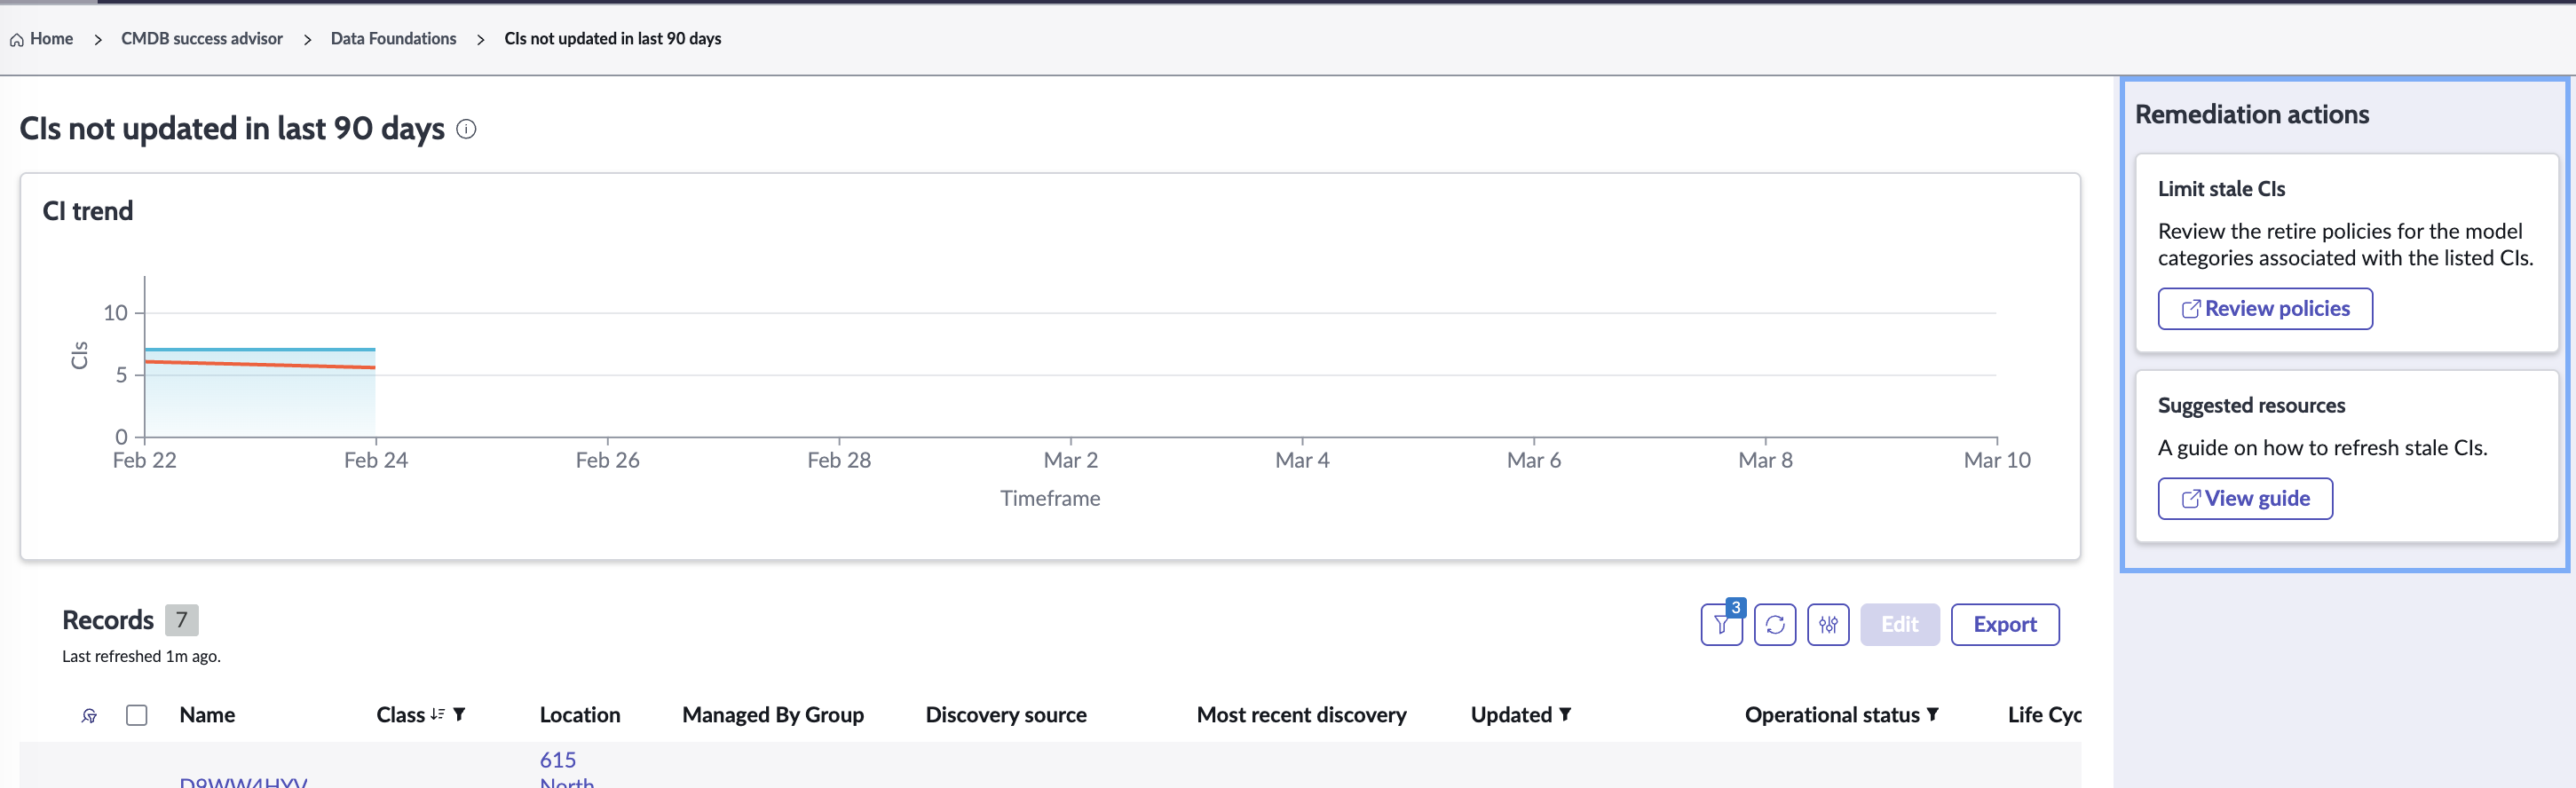Refresh the records list
This screenshot has width=2576, height=788.
pyautogui.click(x=1775, y=625)
